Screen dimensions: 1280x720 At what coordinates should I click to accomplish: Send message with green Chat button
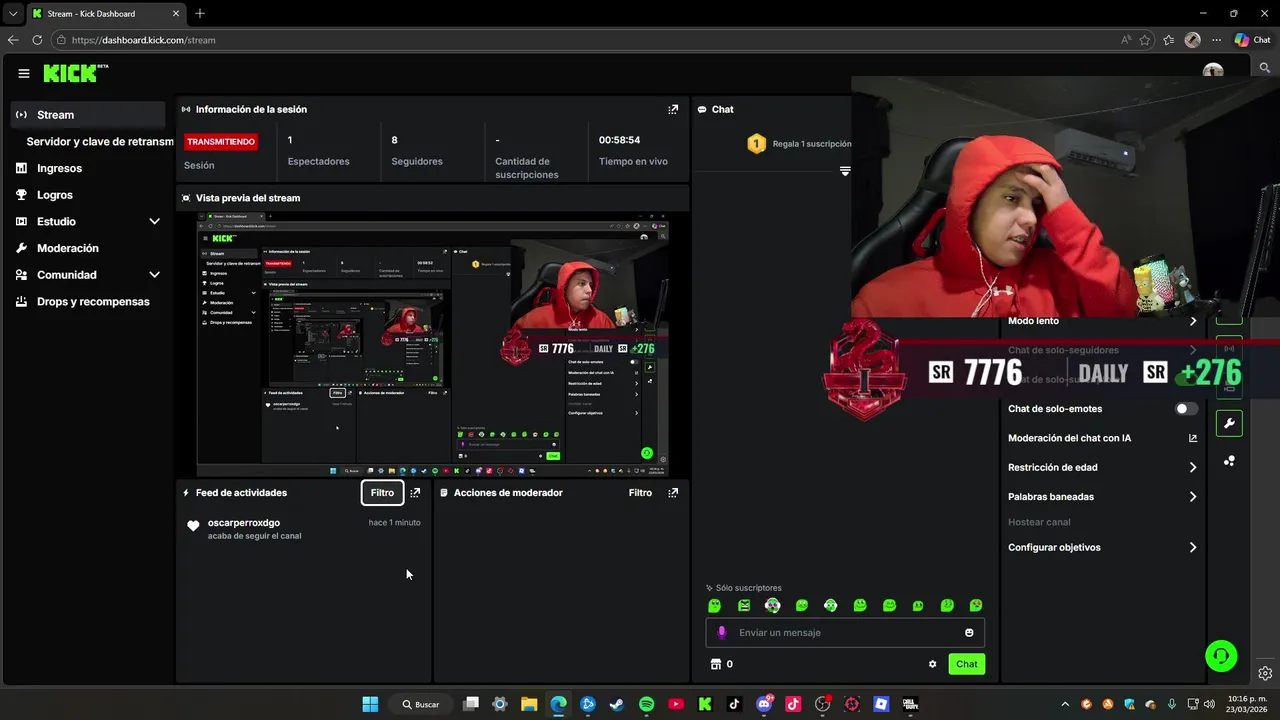966,664
